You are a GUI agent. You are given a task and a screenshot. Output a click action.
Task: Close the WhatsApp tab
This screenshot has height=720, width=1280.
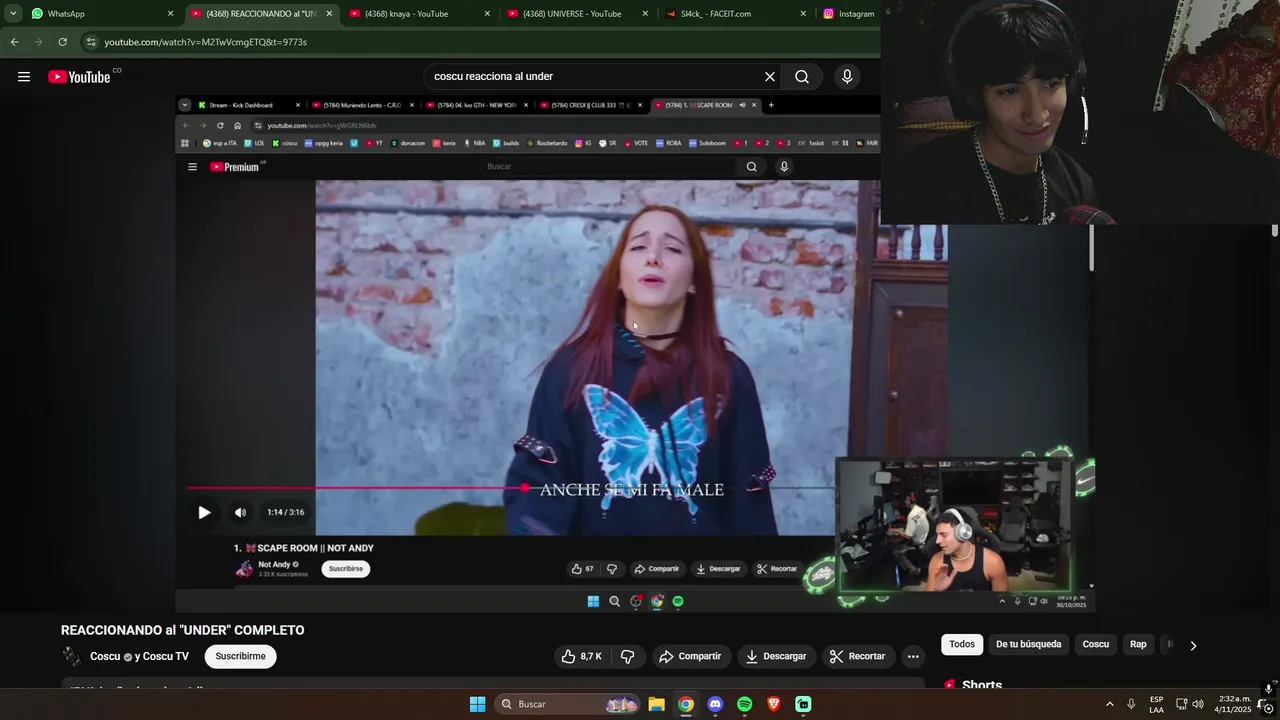(x=170, y=14)
